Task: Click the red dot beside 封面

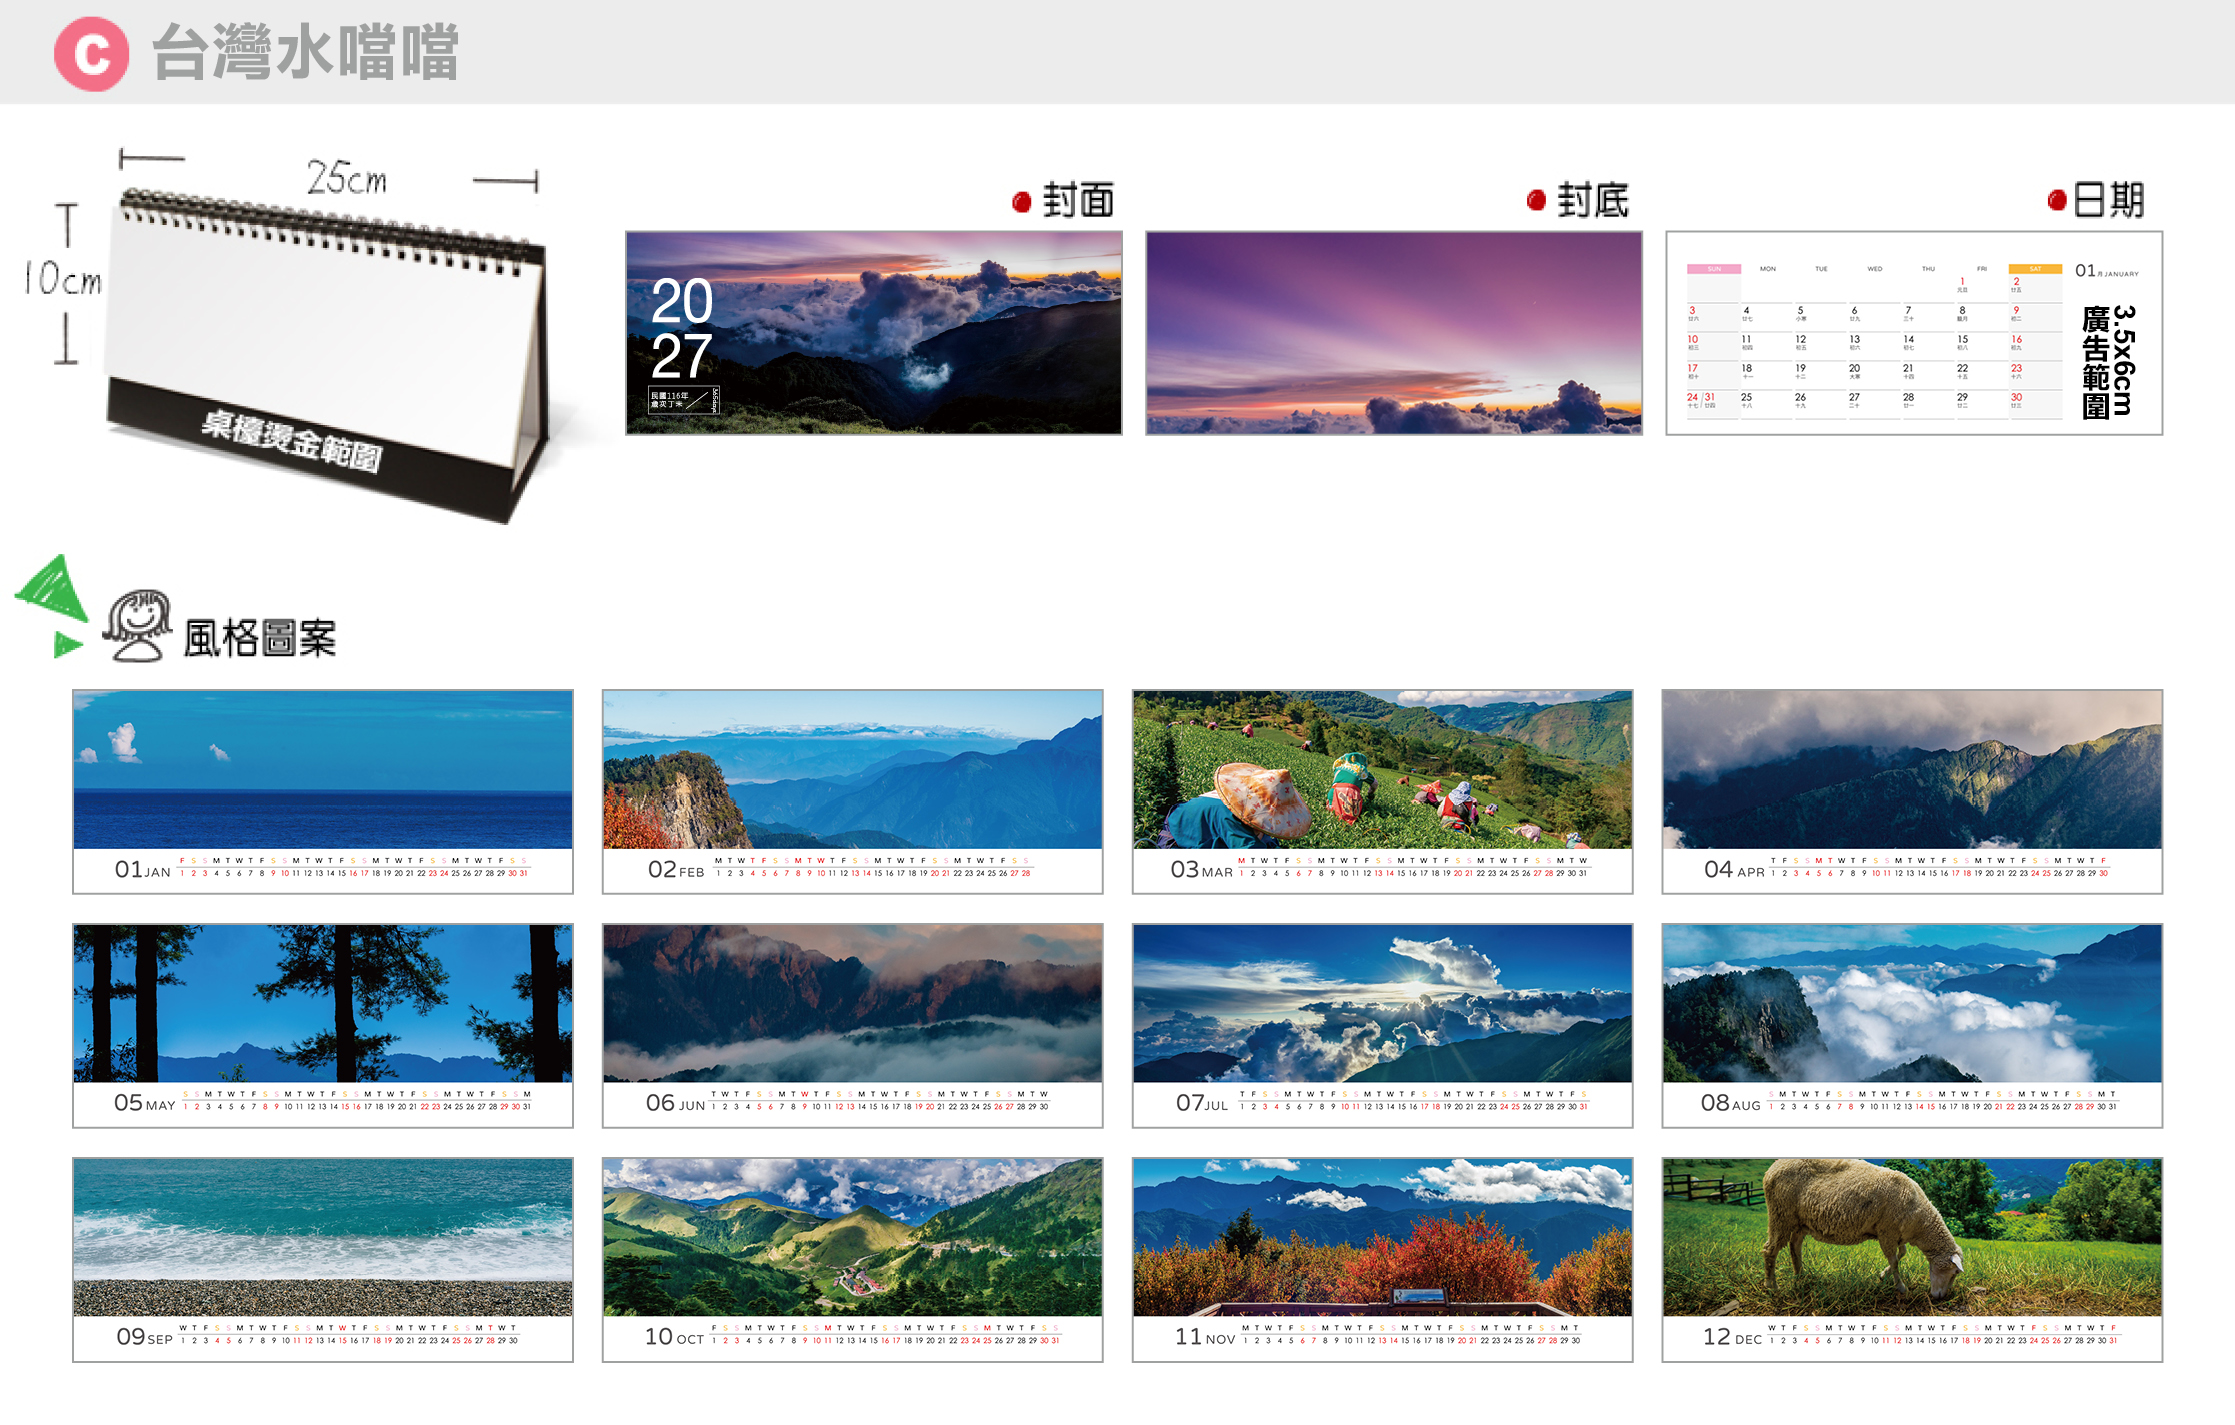Action: [1021, 202]
